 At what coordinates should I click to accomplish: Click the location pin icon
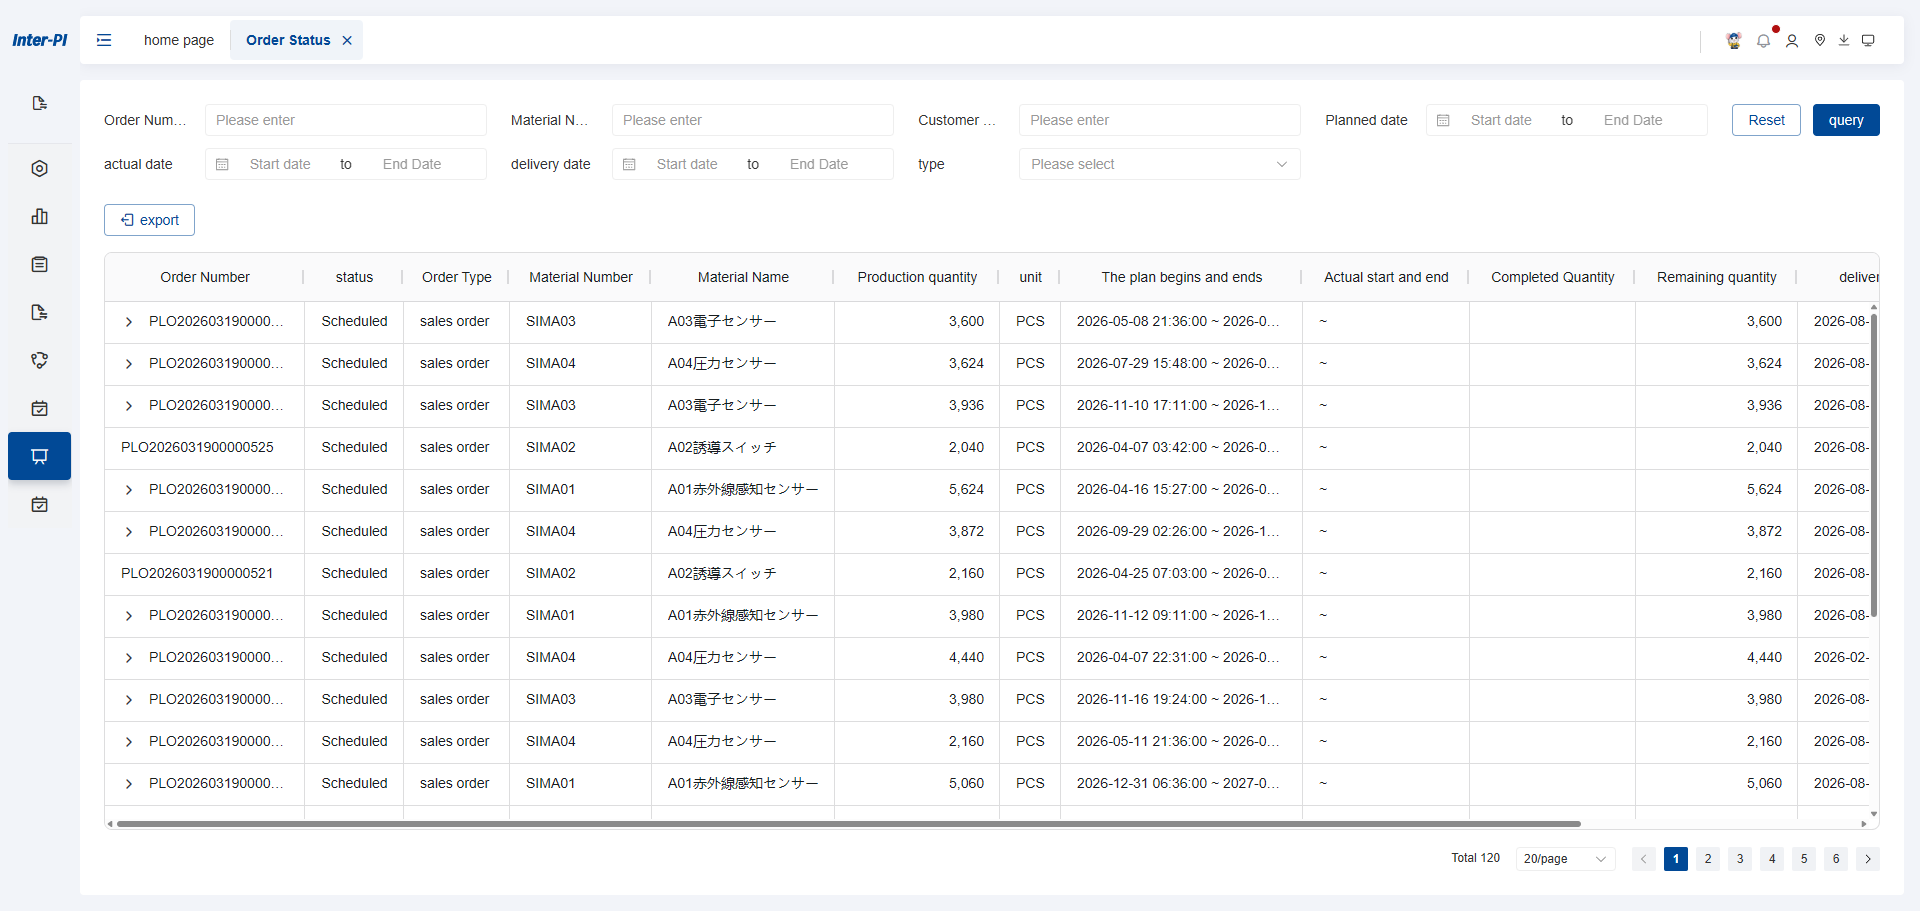[1820, 40]
